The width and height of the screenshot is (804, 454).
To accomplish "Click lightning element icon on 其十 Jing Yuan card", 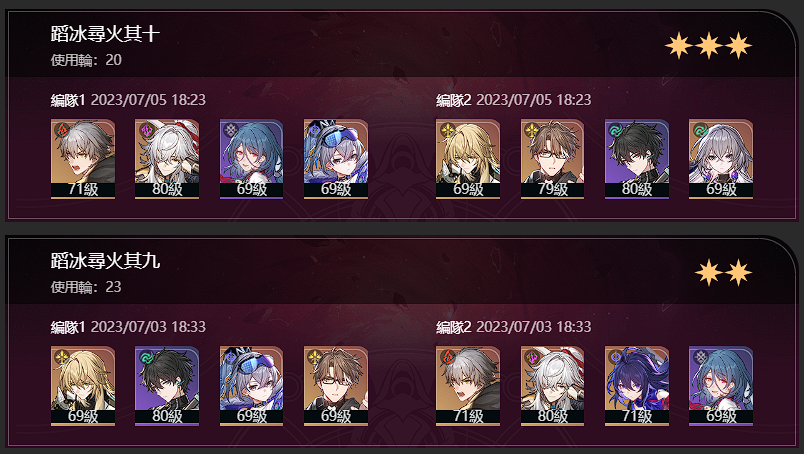I will [146, 130].
